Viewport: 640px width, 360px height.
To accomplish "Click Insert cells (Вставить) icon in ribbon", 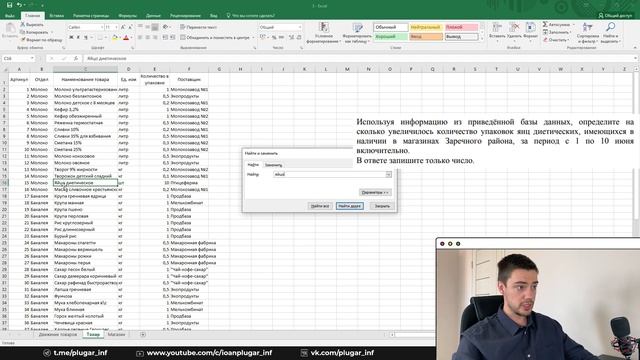I will coord(497,28).
